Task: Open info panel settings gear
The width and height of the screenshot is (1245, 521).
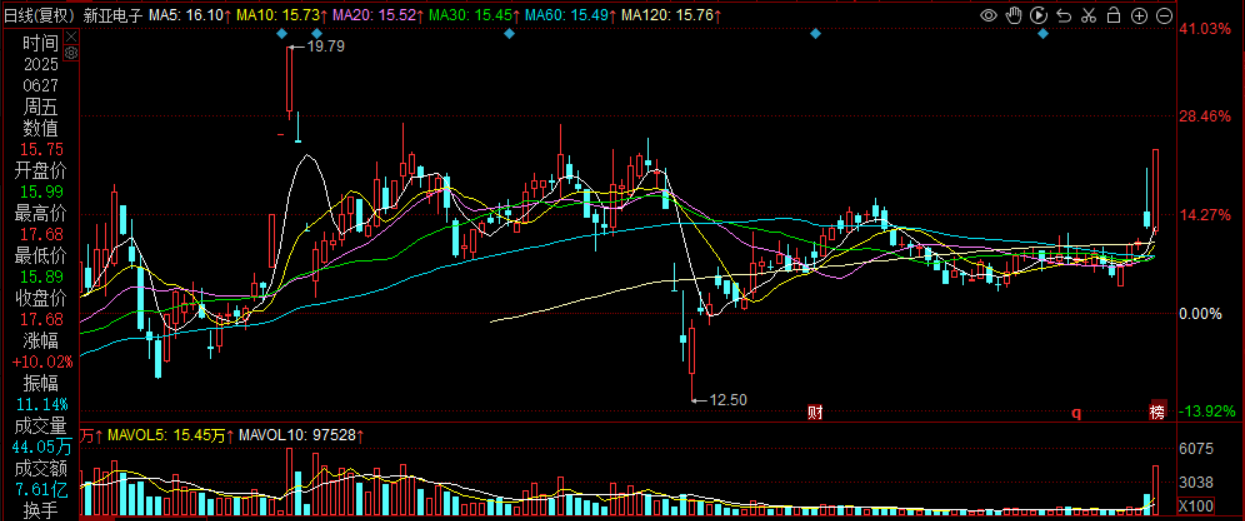Action: click(x=70, y=53)
